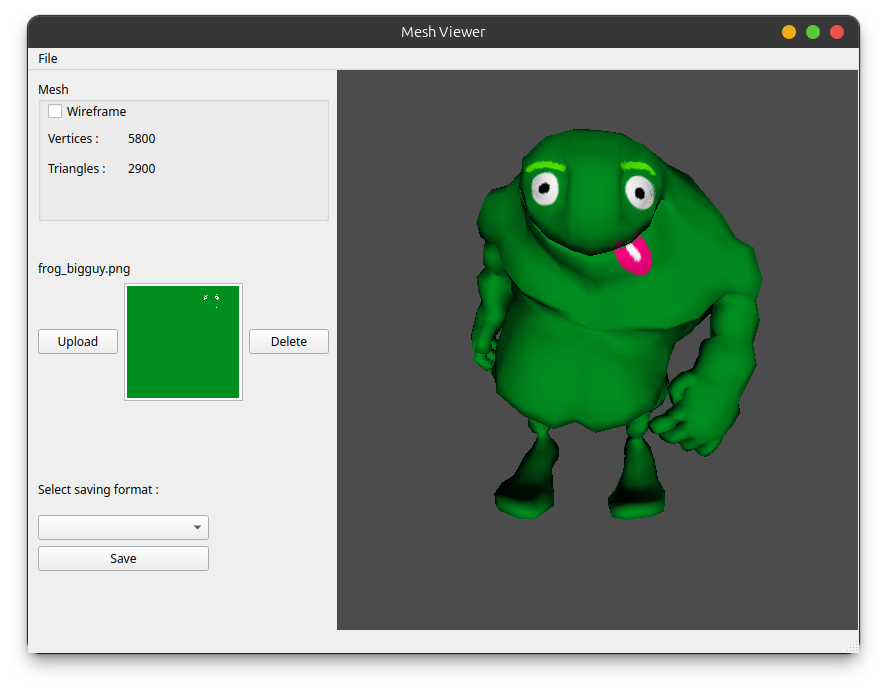
Task: Click the Wireframe label text
Action: pos(96,112)
